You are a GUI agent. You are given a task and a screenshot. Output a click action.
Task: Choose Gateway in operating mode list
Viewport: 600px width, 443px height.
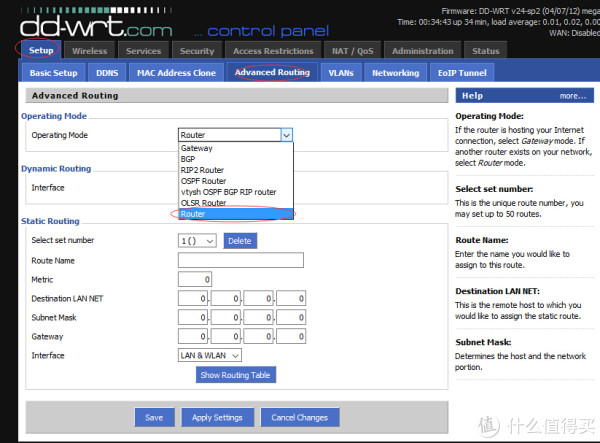click(x=236, y=148)
